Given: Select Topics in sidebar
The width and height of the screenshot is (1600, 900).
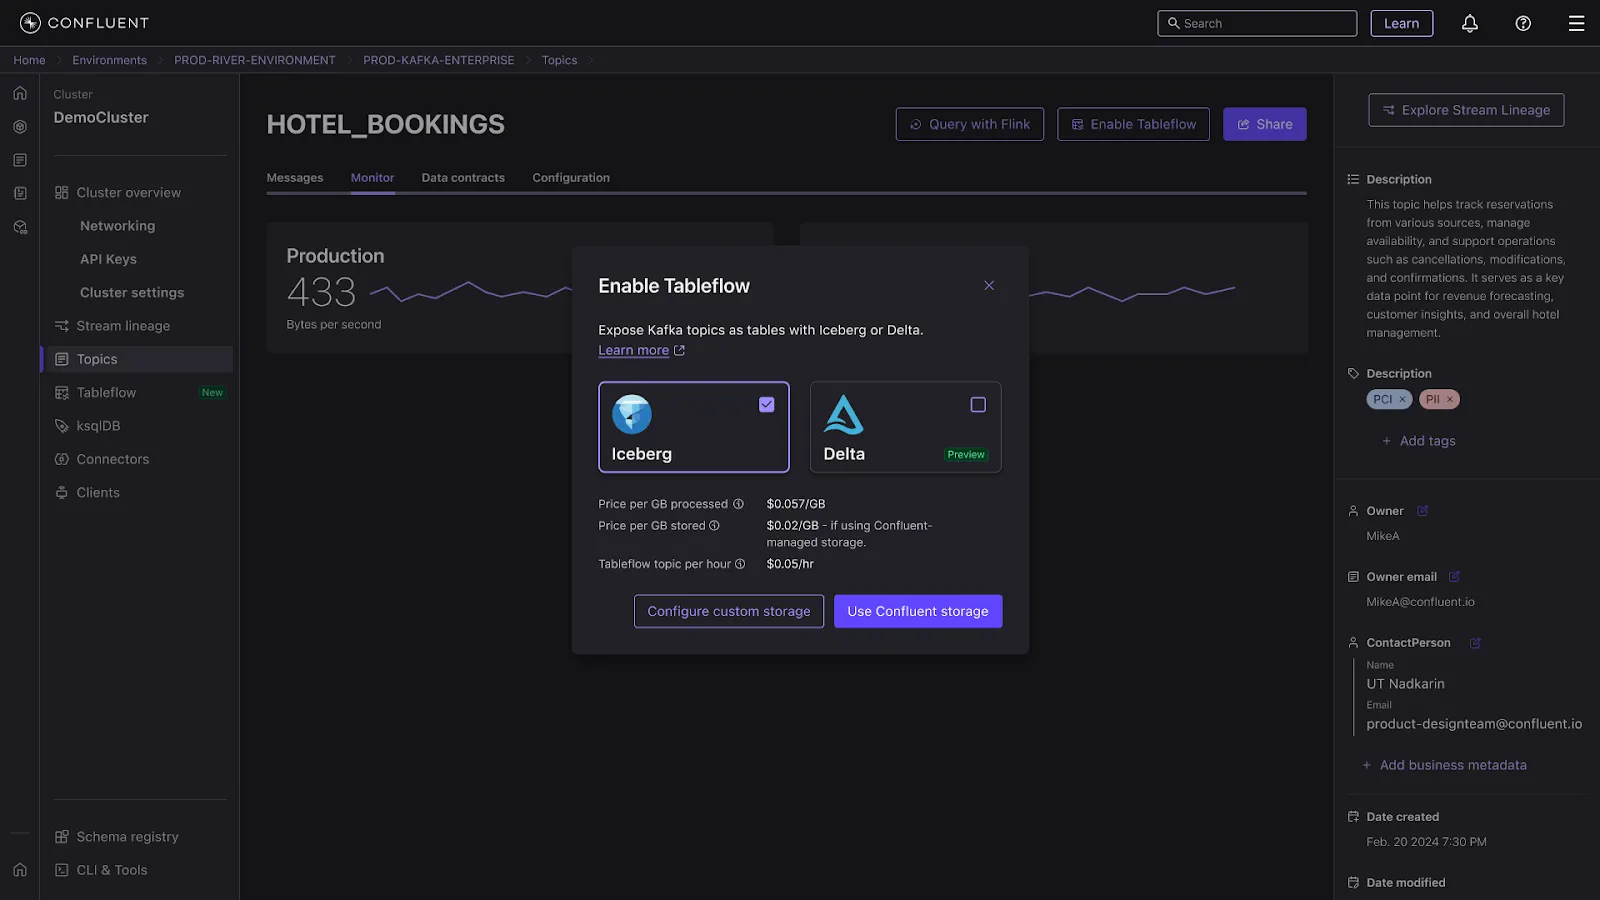Looking at the screenshot, I should click(x=139, y=359).
